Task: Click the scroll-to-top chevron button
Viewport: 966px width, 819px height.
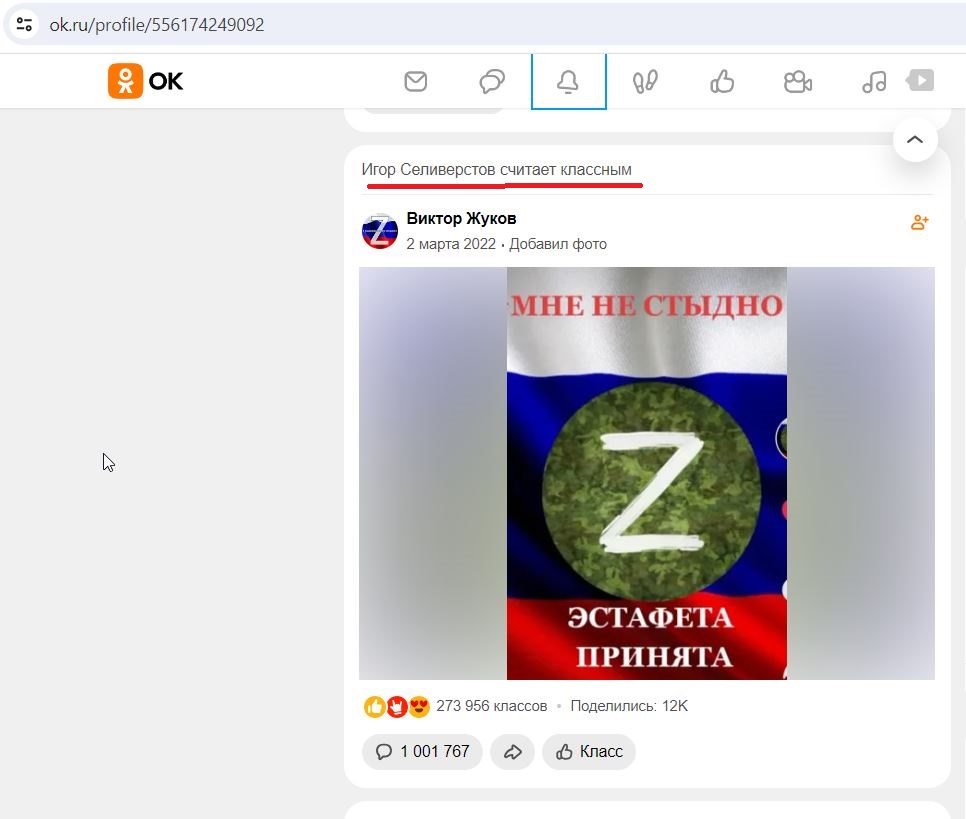Action: 915,139
